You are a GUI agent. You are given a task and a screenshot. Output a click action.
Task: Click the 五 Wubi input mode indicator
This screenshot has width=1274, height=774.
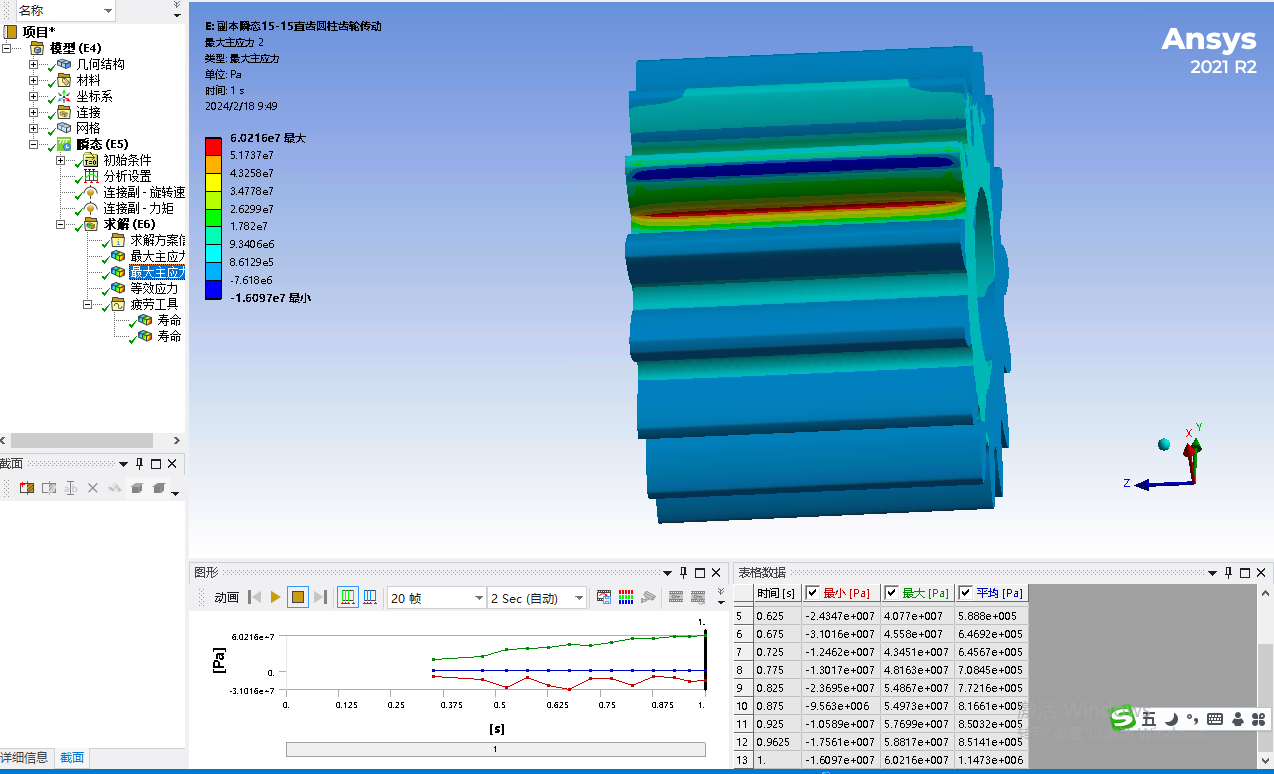tap(1149, 718)
